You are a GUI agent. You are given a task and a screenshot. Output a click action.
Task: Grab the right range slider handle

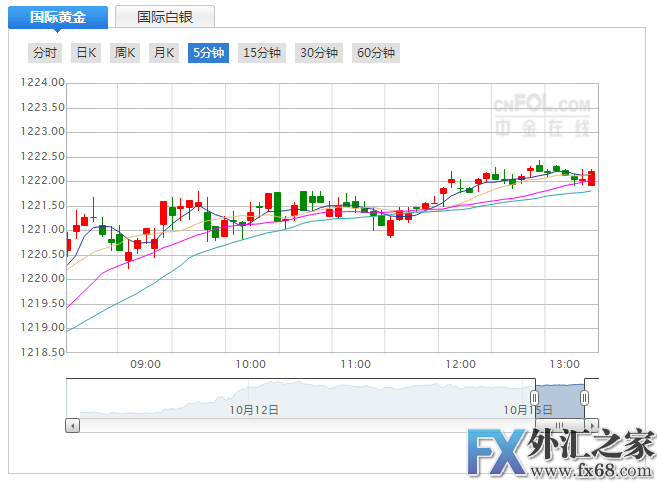click(585, 397)
